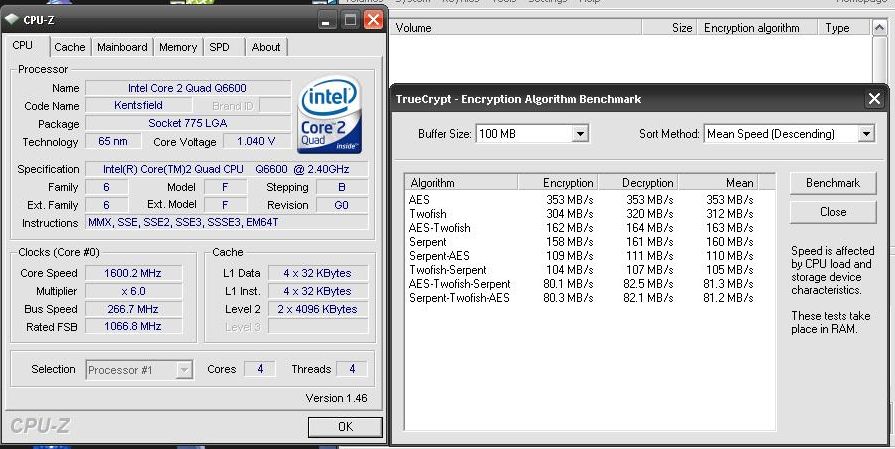Click Bus Speed value 266.7 MHz
The width and height of the screenshot is (895, 449).
[x=134, y=309]
